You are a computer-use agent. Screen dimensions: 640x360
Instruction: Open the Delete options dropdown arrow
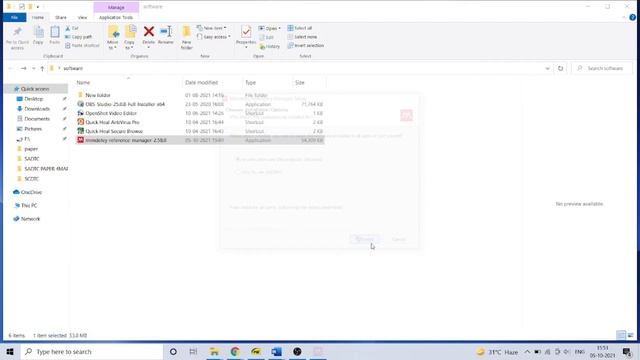(149, 47)
